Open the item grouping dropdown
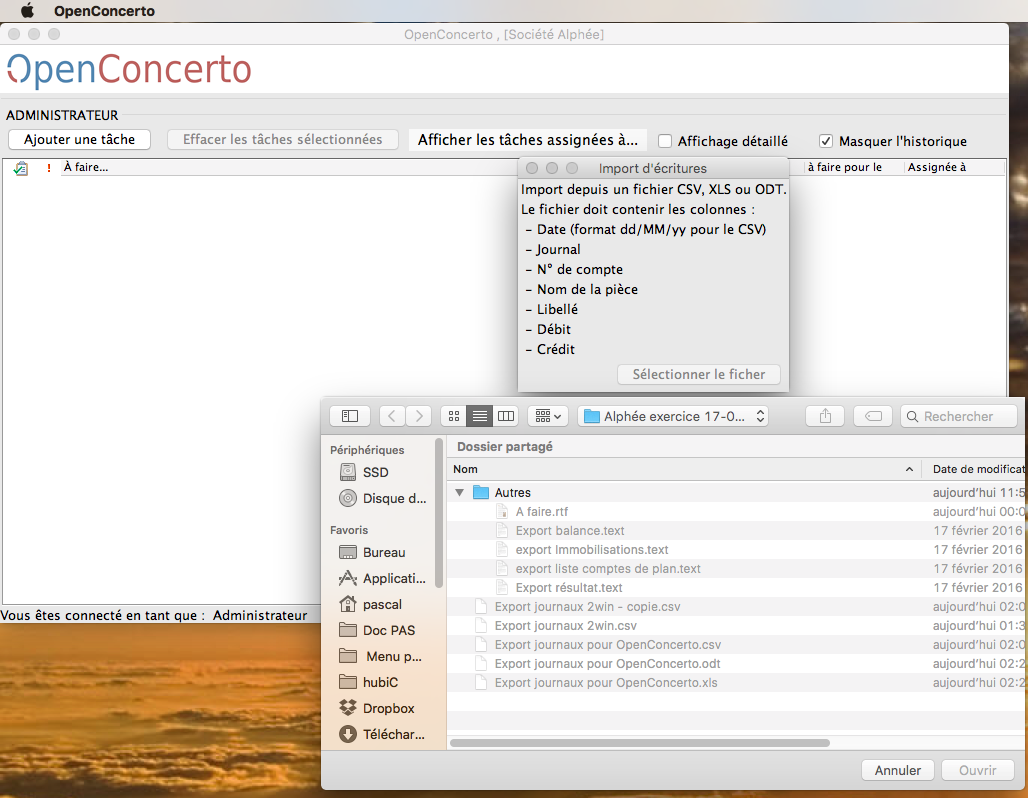 549,416
